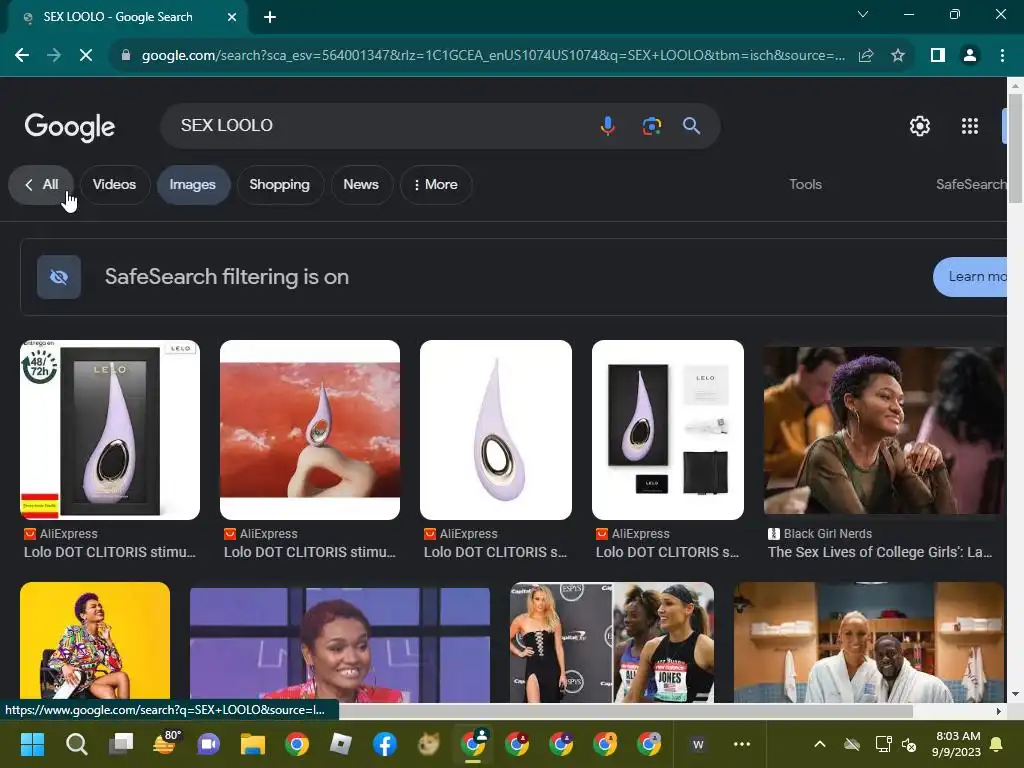The width and height of the screenshot is (1024, 768).
Task: Click the SafeSearch hidden-eye icon
Action: point(59,277)
